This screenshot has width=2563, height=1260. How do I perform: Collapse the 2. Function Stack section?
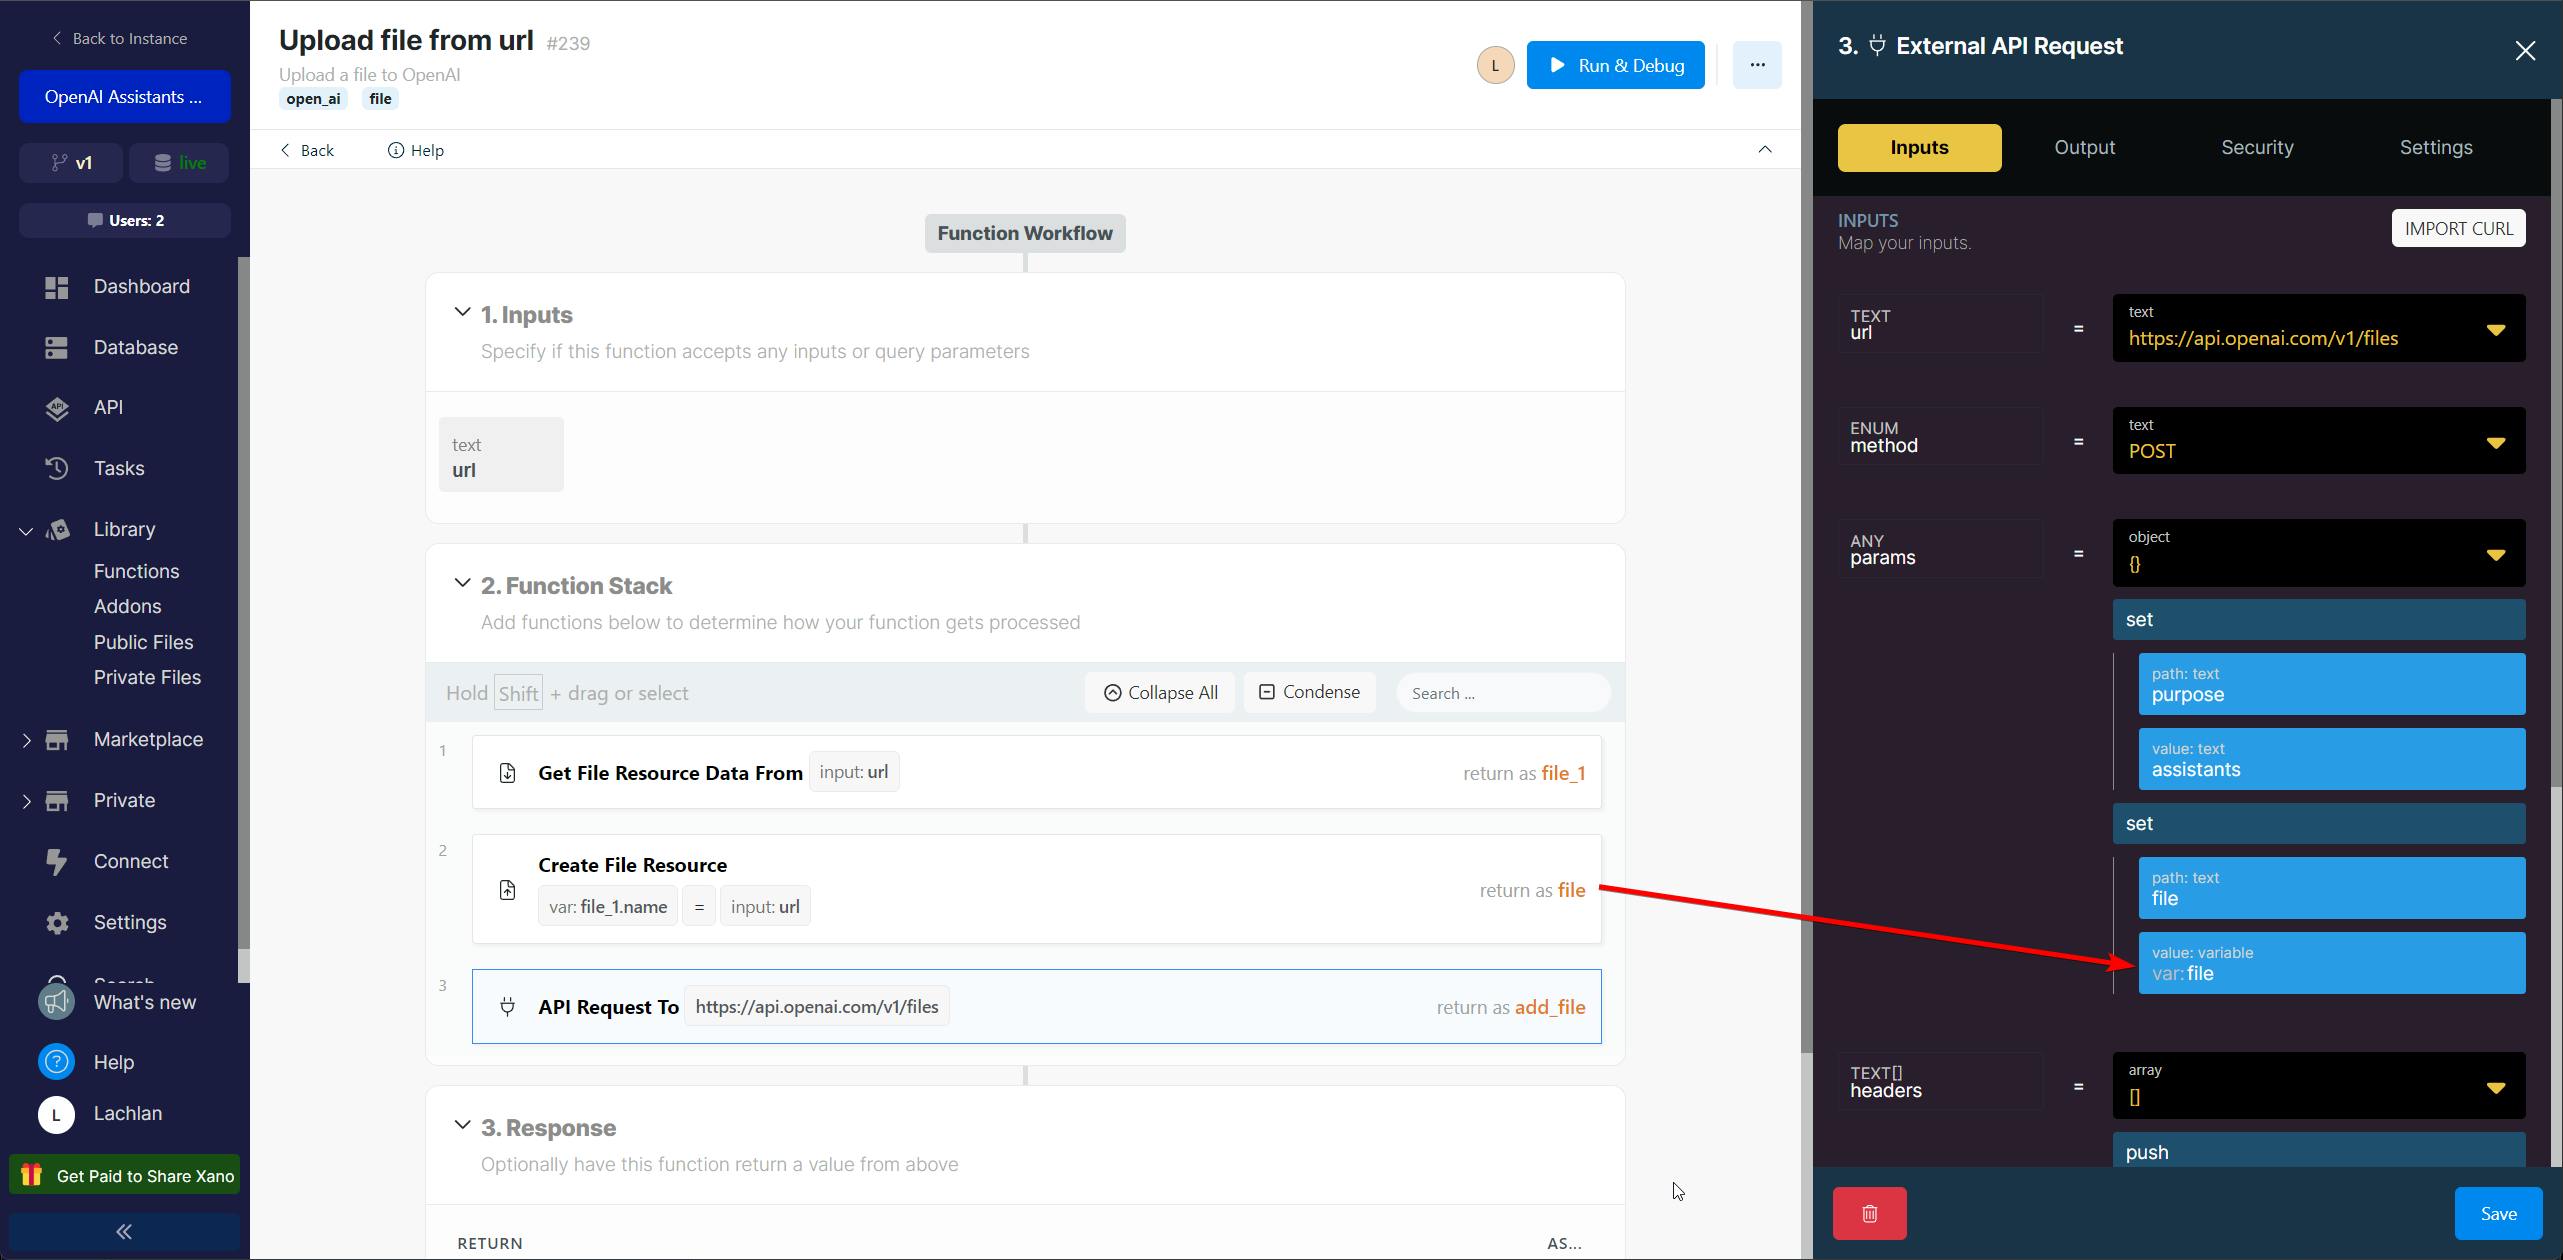462,584
